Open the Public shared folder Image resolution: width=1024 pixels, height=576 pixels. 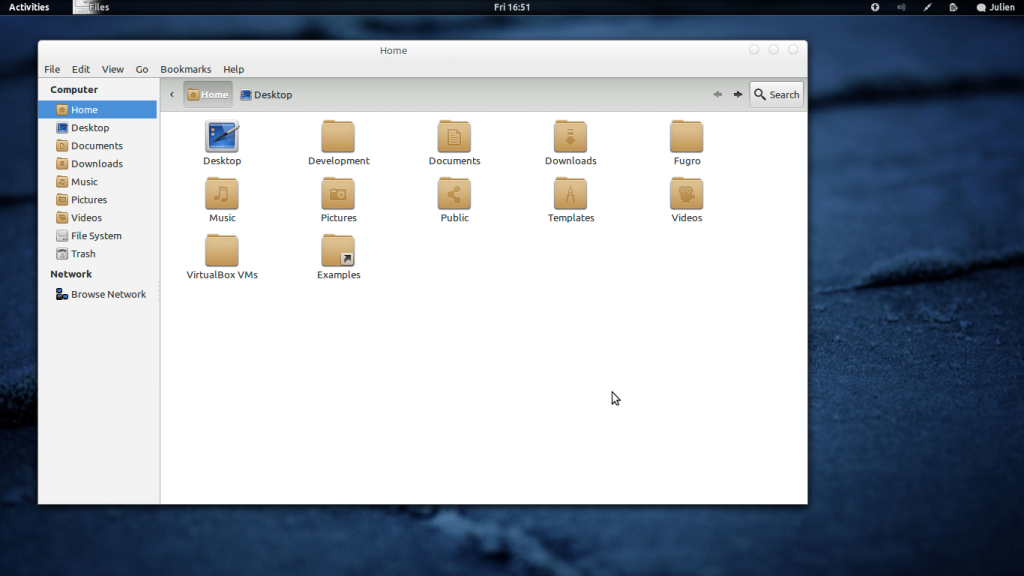454,194
